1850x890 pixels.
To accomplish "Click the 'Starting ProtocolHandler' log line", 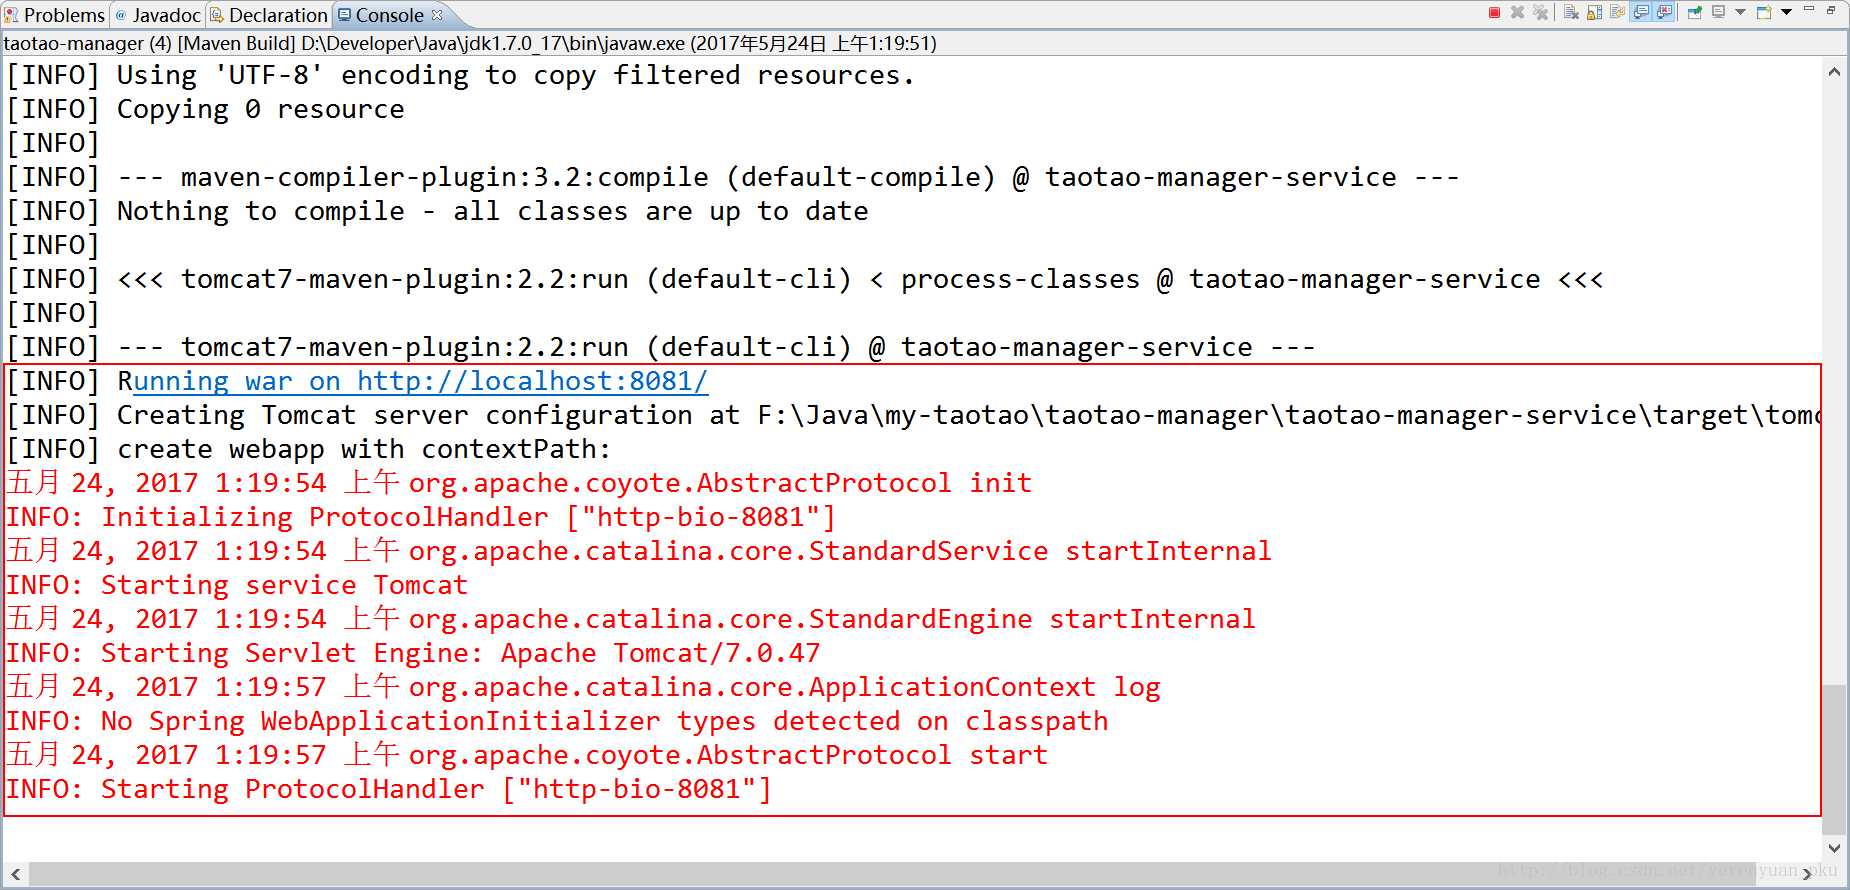I will [x=389, y=789].
